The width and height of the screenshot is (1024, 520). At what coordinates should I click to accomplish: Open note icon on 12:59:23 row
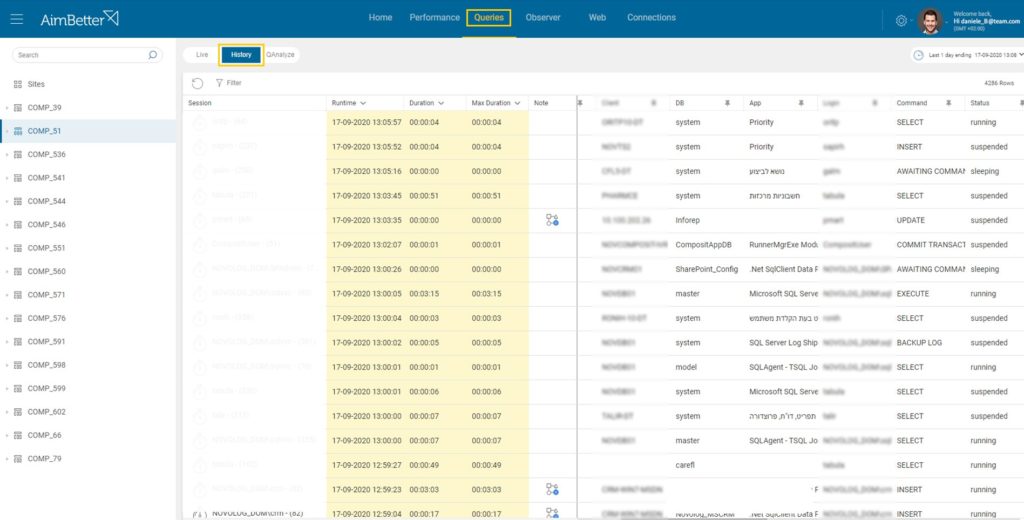point(552,489)
